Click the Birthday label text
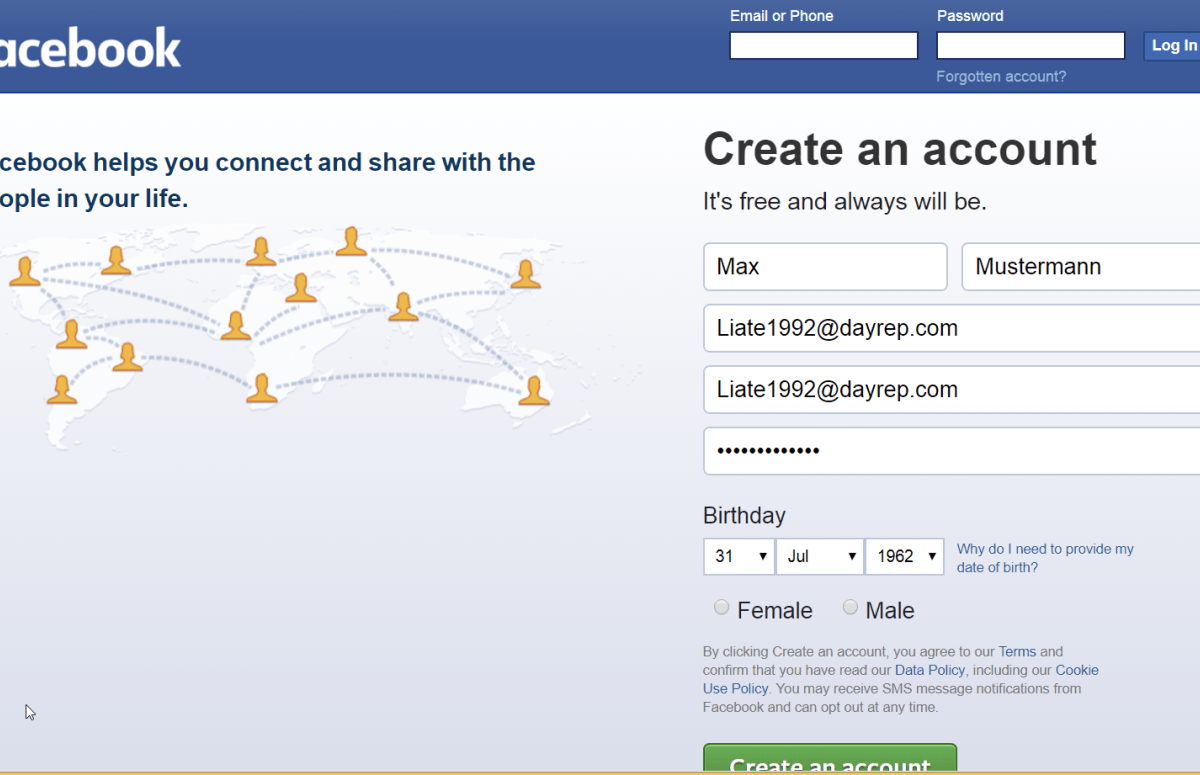The width and height of the screenshot is (1200, 775). (x=744, y=516)
